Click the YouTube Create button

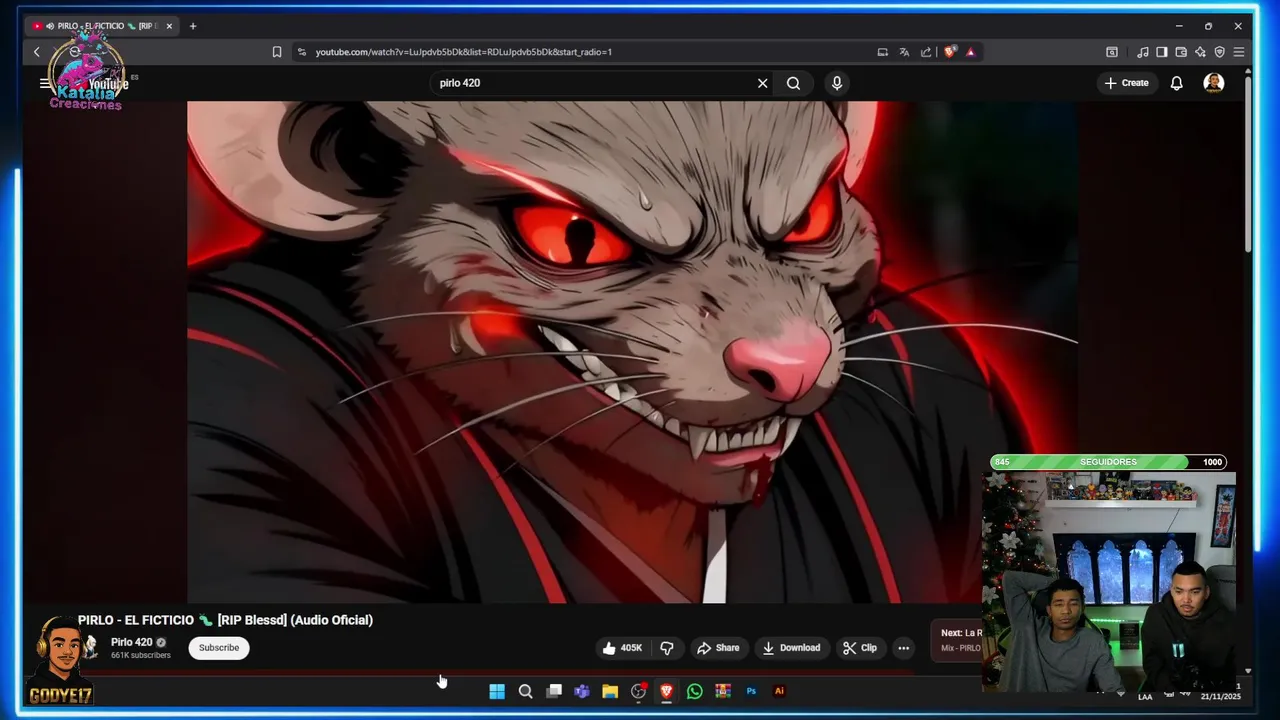point(1126,83)
